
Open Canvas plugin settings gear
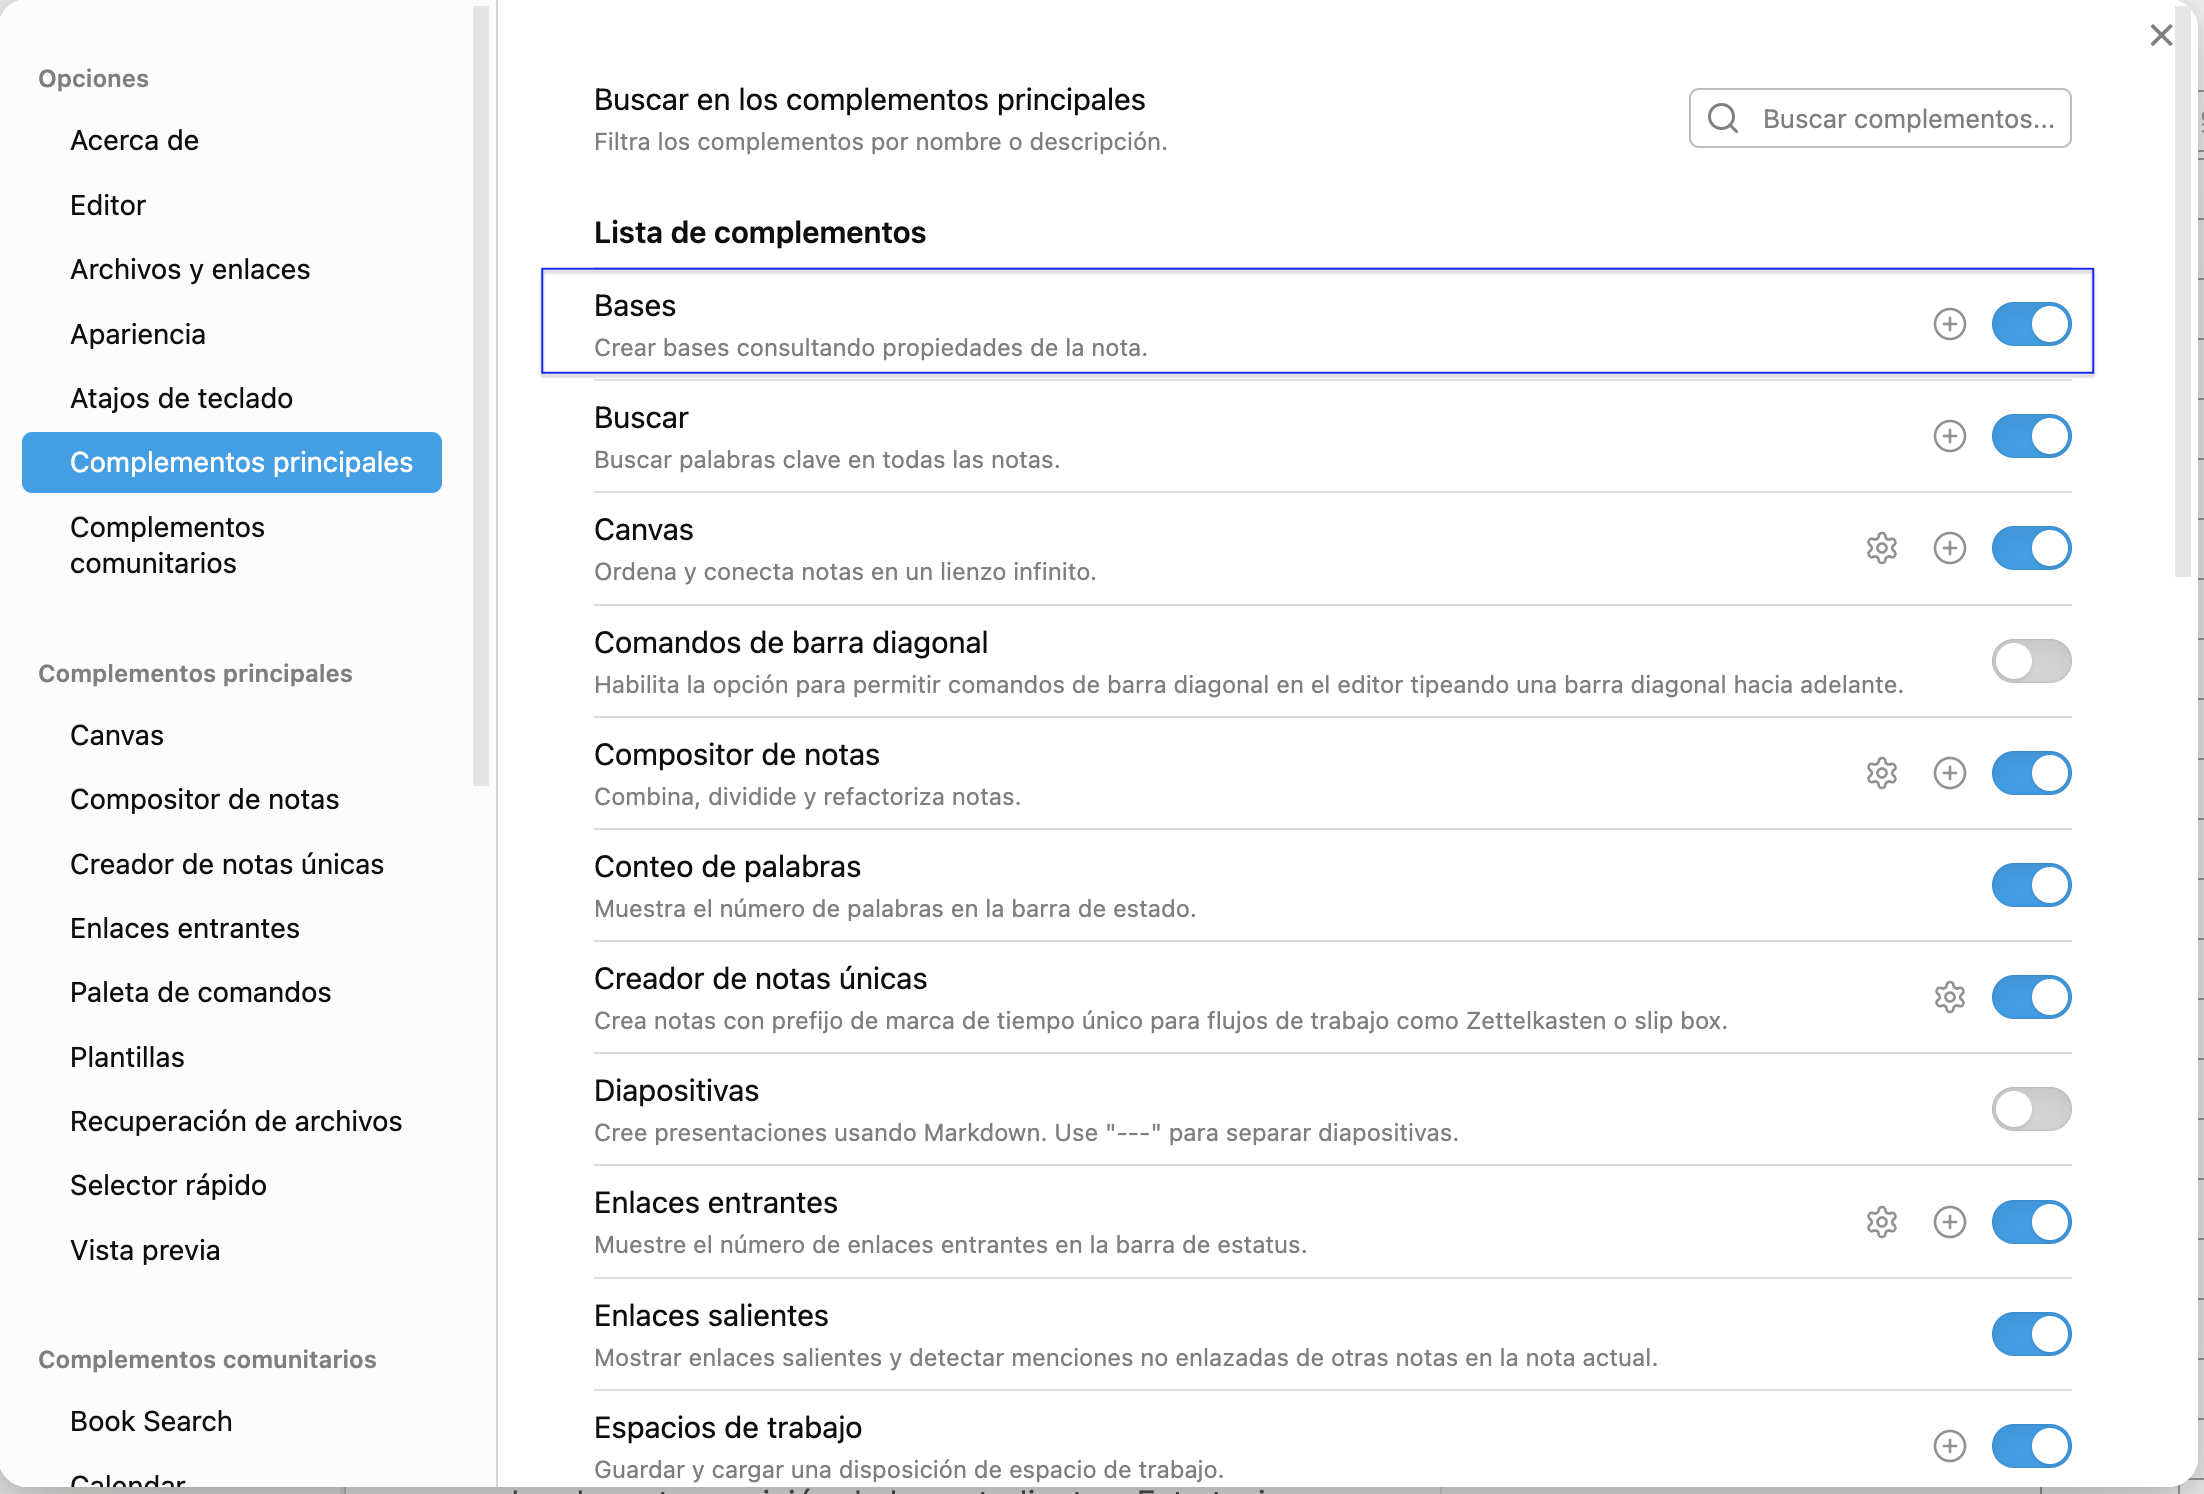pos(1881,548)
